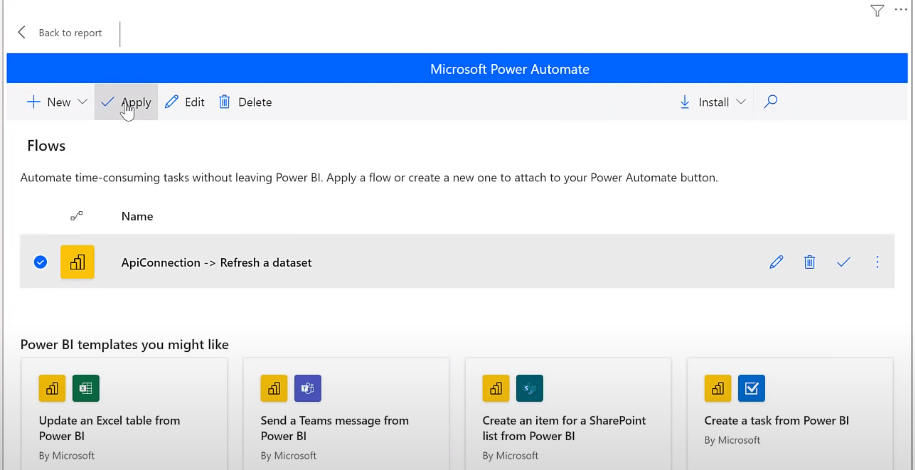This screenshot has height=470, width=915.
Task: Open Send a Teams message template card
Action: 346,414
